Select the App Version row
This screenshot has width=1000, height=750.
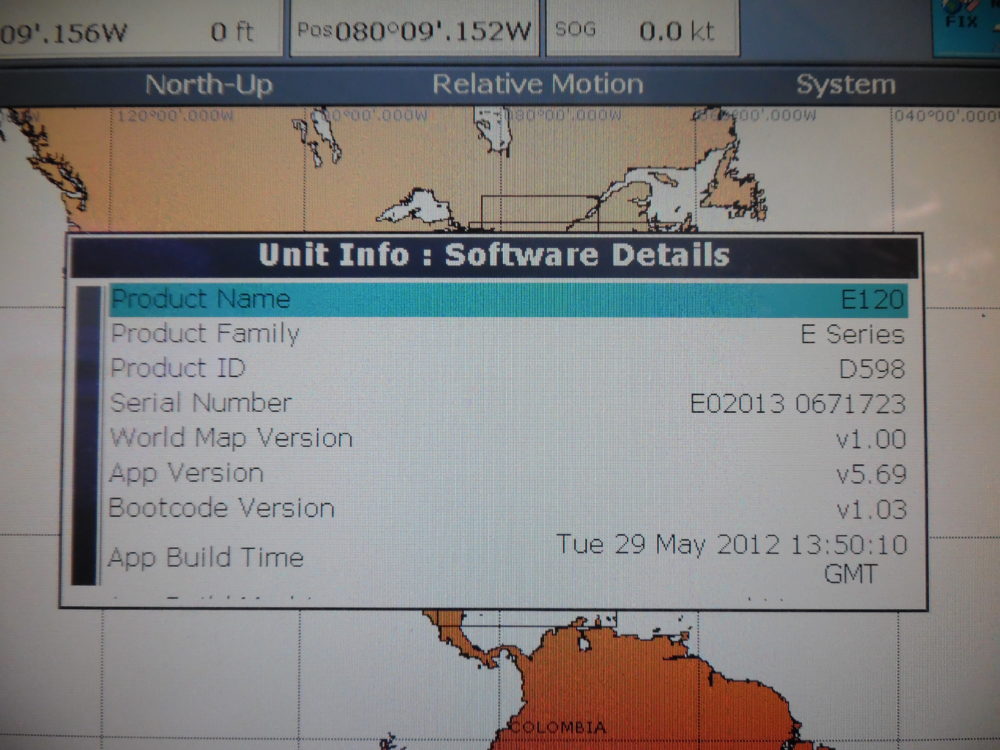point(508,474)
